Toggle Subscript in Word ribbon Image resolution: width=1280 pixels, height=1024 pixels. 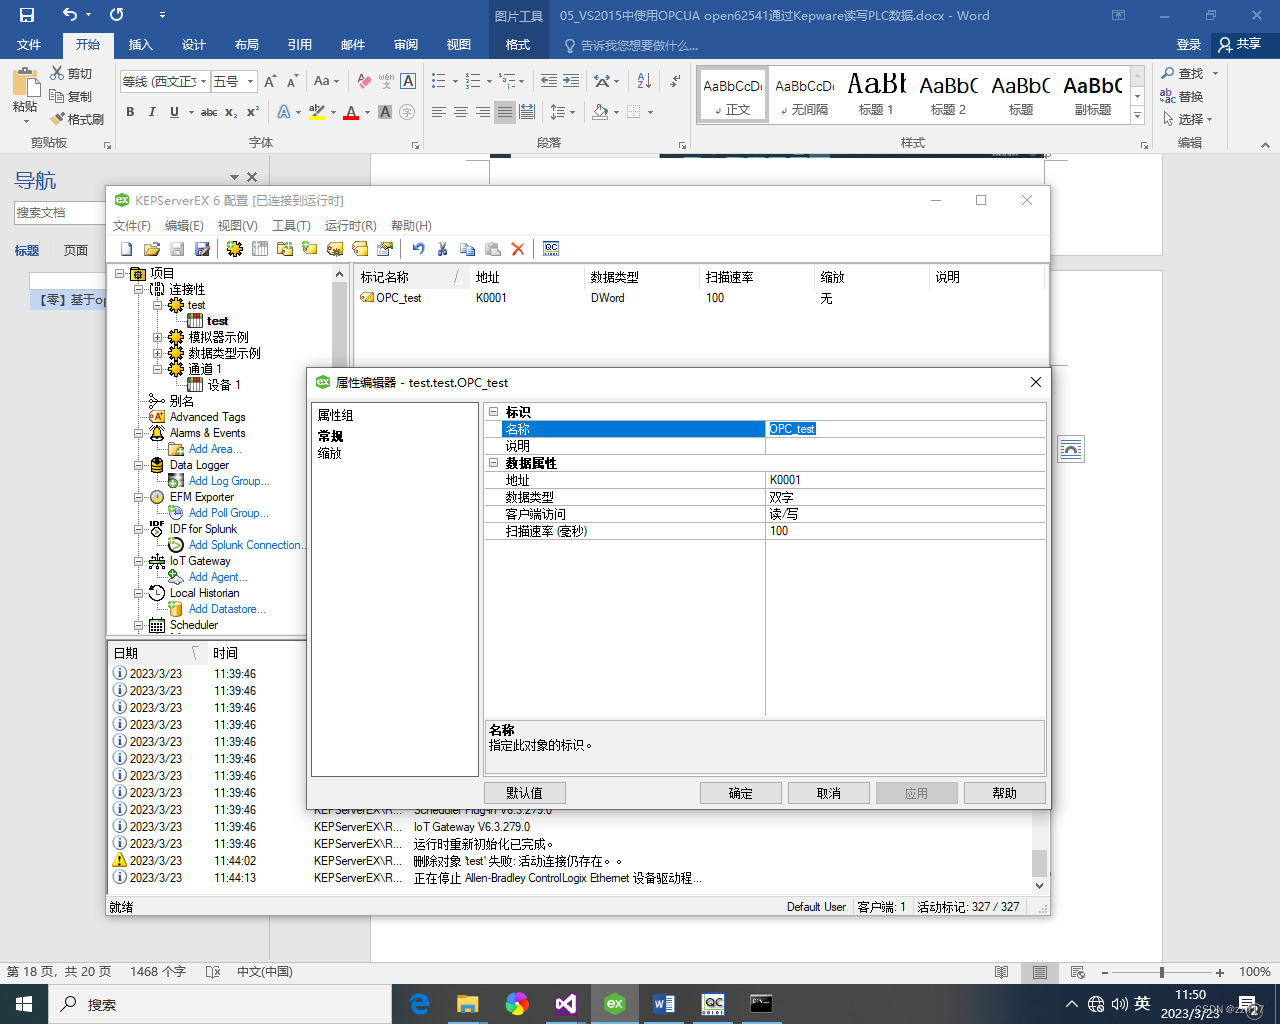coord(231,112)
